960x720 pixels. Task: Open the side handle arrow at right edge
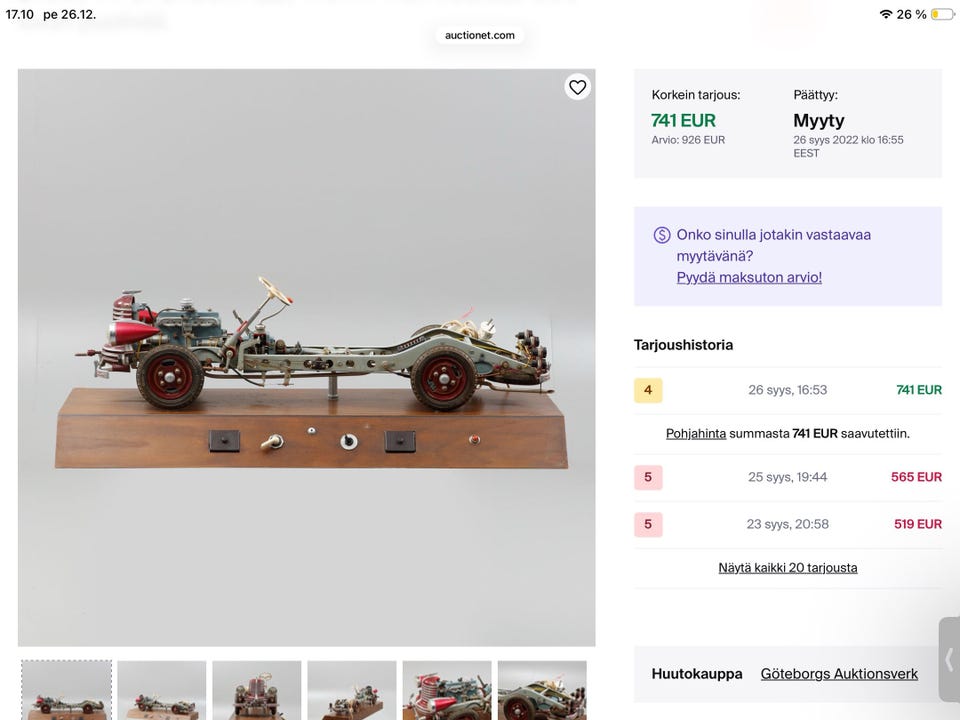(x=949, y=659)
